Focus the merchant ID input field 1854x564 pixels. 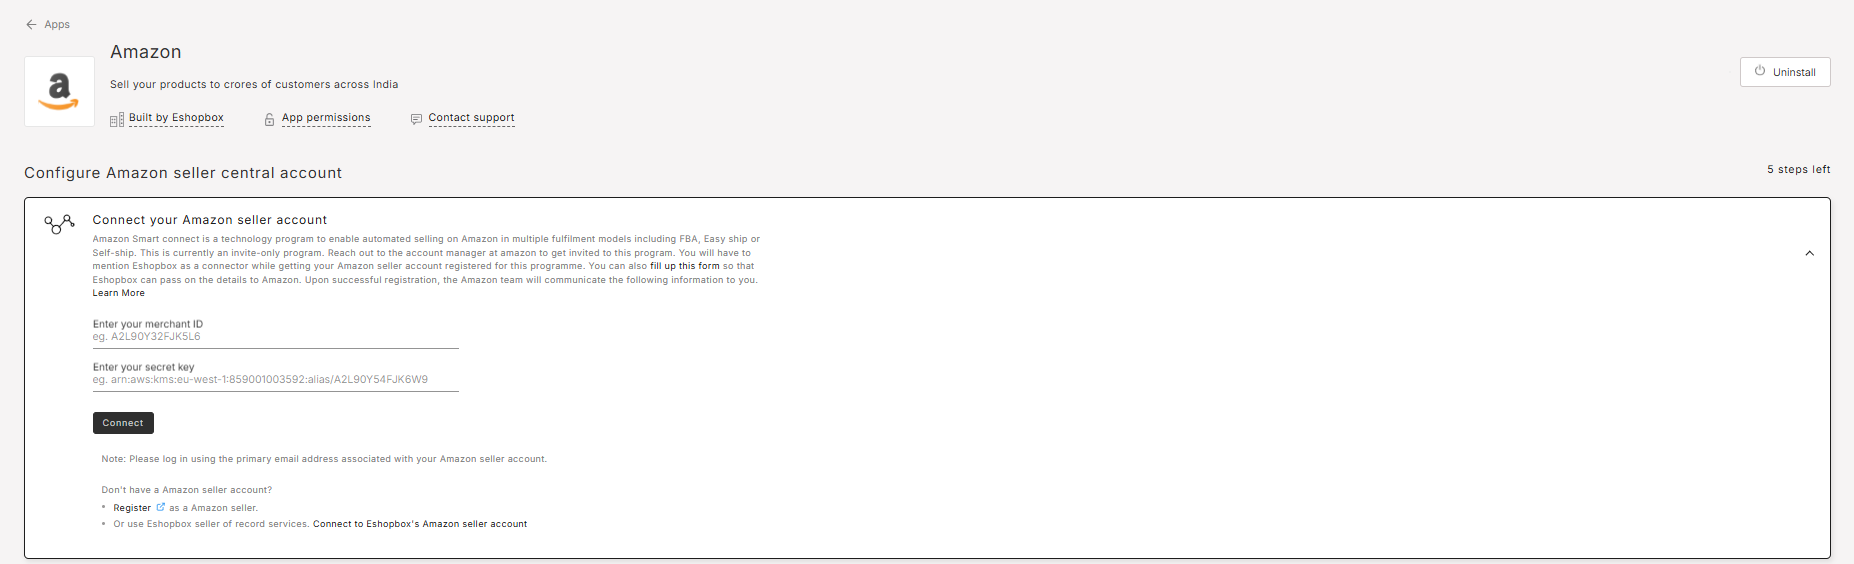coord(276,337)
